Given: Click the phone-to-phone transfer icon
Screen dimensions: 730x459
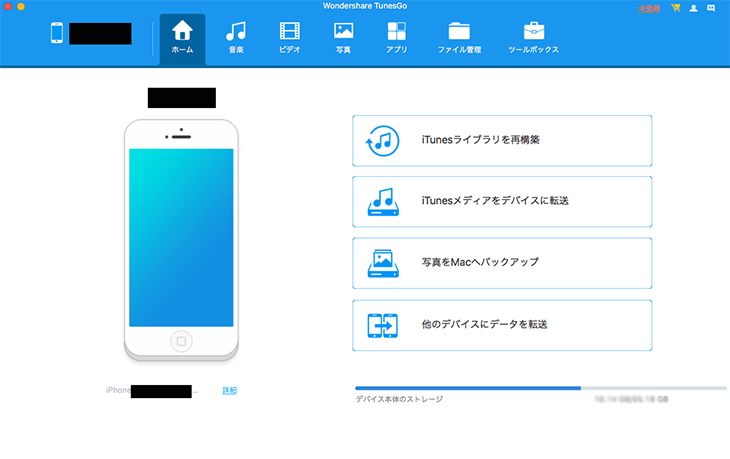Looking at the screenshot, I should point(383,325).
